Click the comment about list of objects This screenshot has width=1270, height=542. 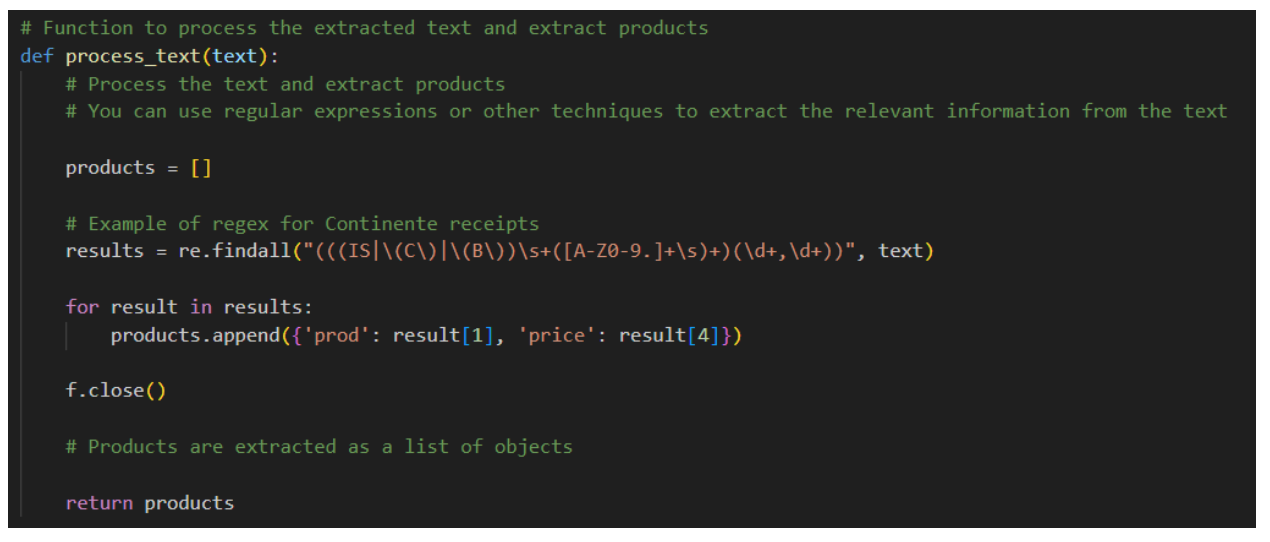pyautogui.click(x=319, y=447)
